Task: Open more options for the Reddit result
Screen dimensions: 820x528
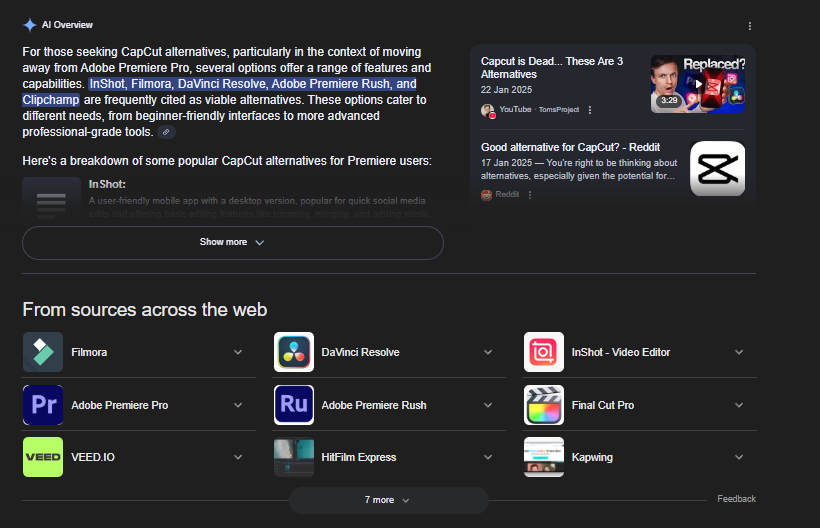Action: [x=530, y=194]
